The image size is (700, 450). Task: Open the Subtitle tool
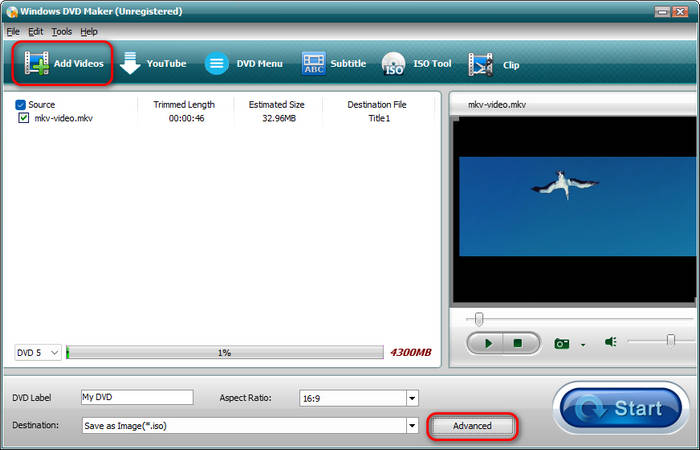pos(334,64)
